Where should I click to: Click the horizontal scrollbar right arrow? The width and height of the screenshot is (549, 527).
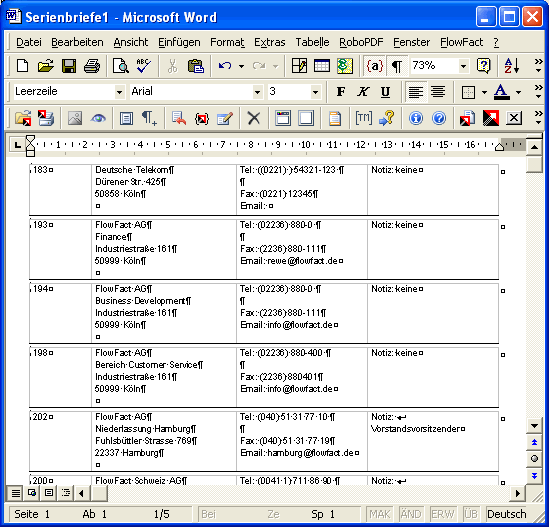(x=518, y=493)
